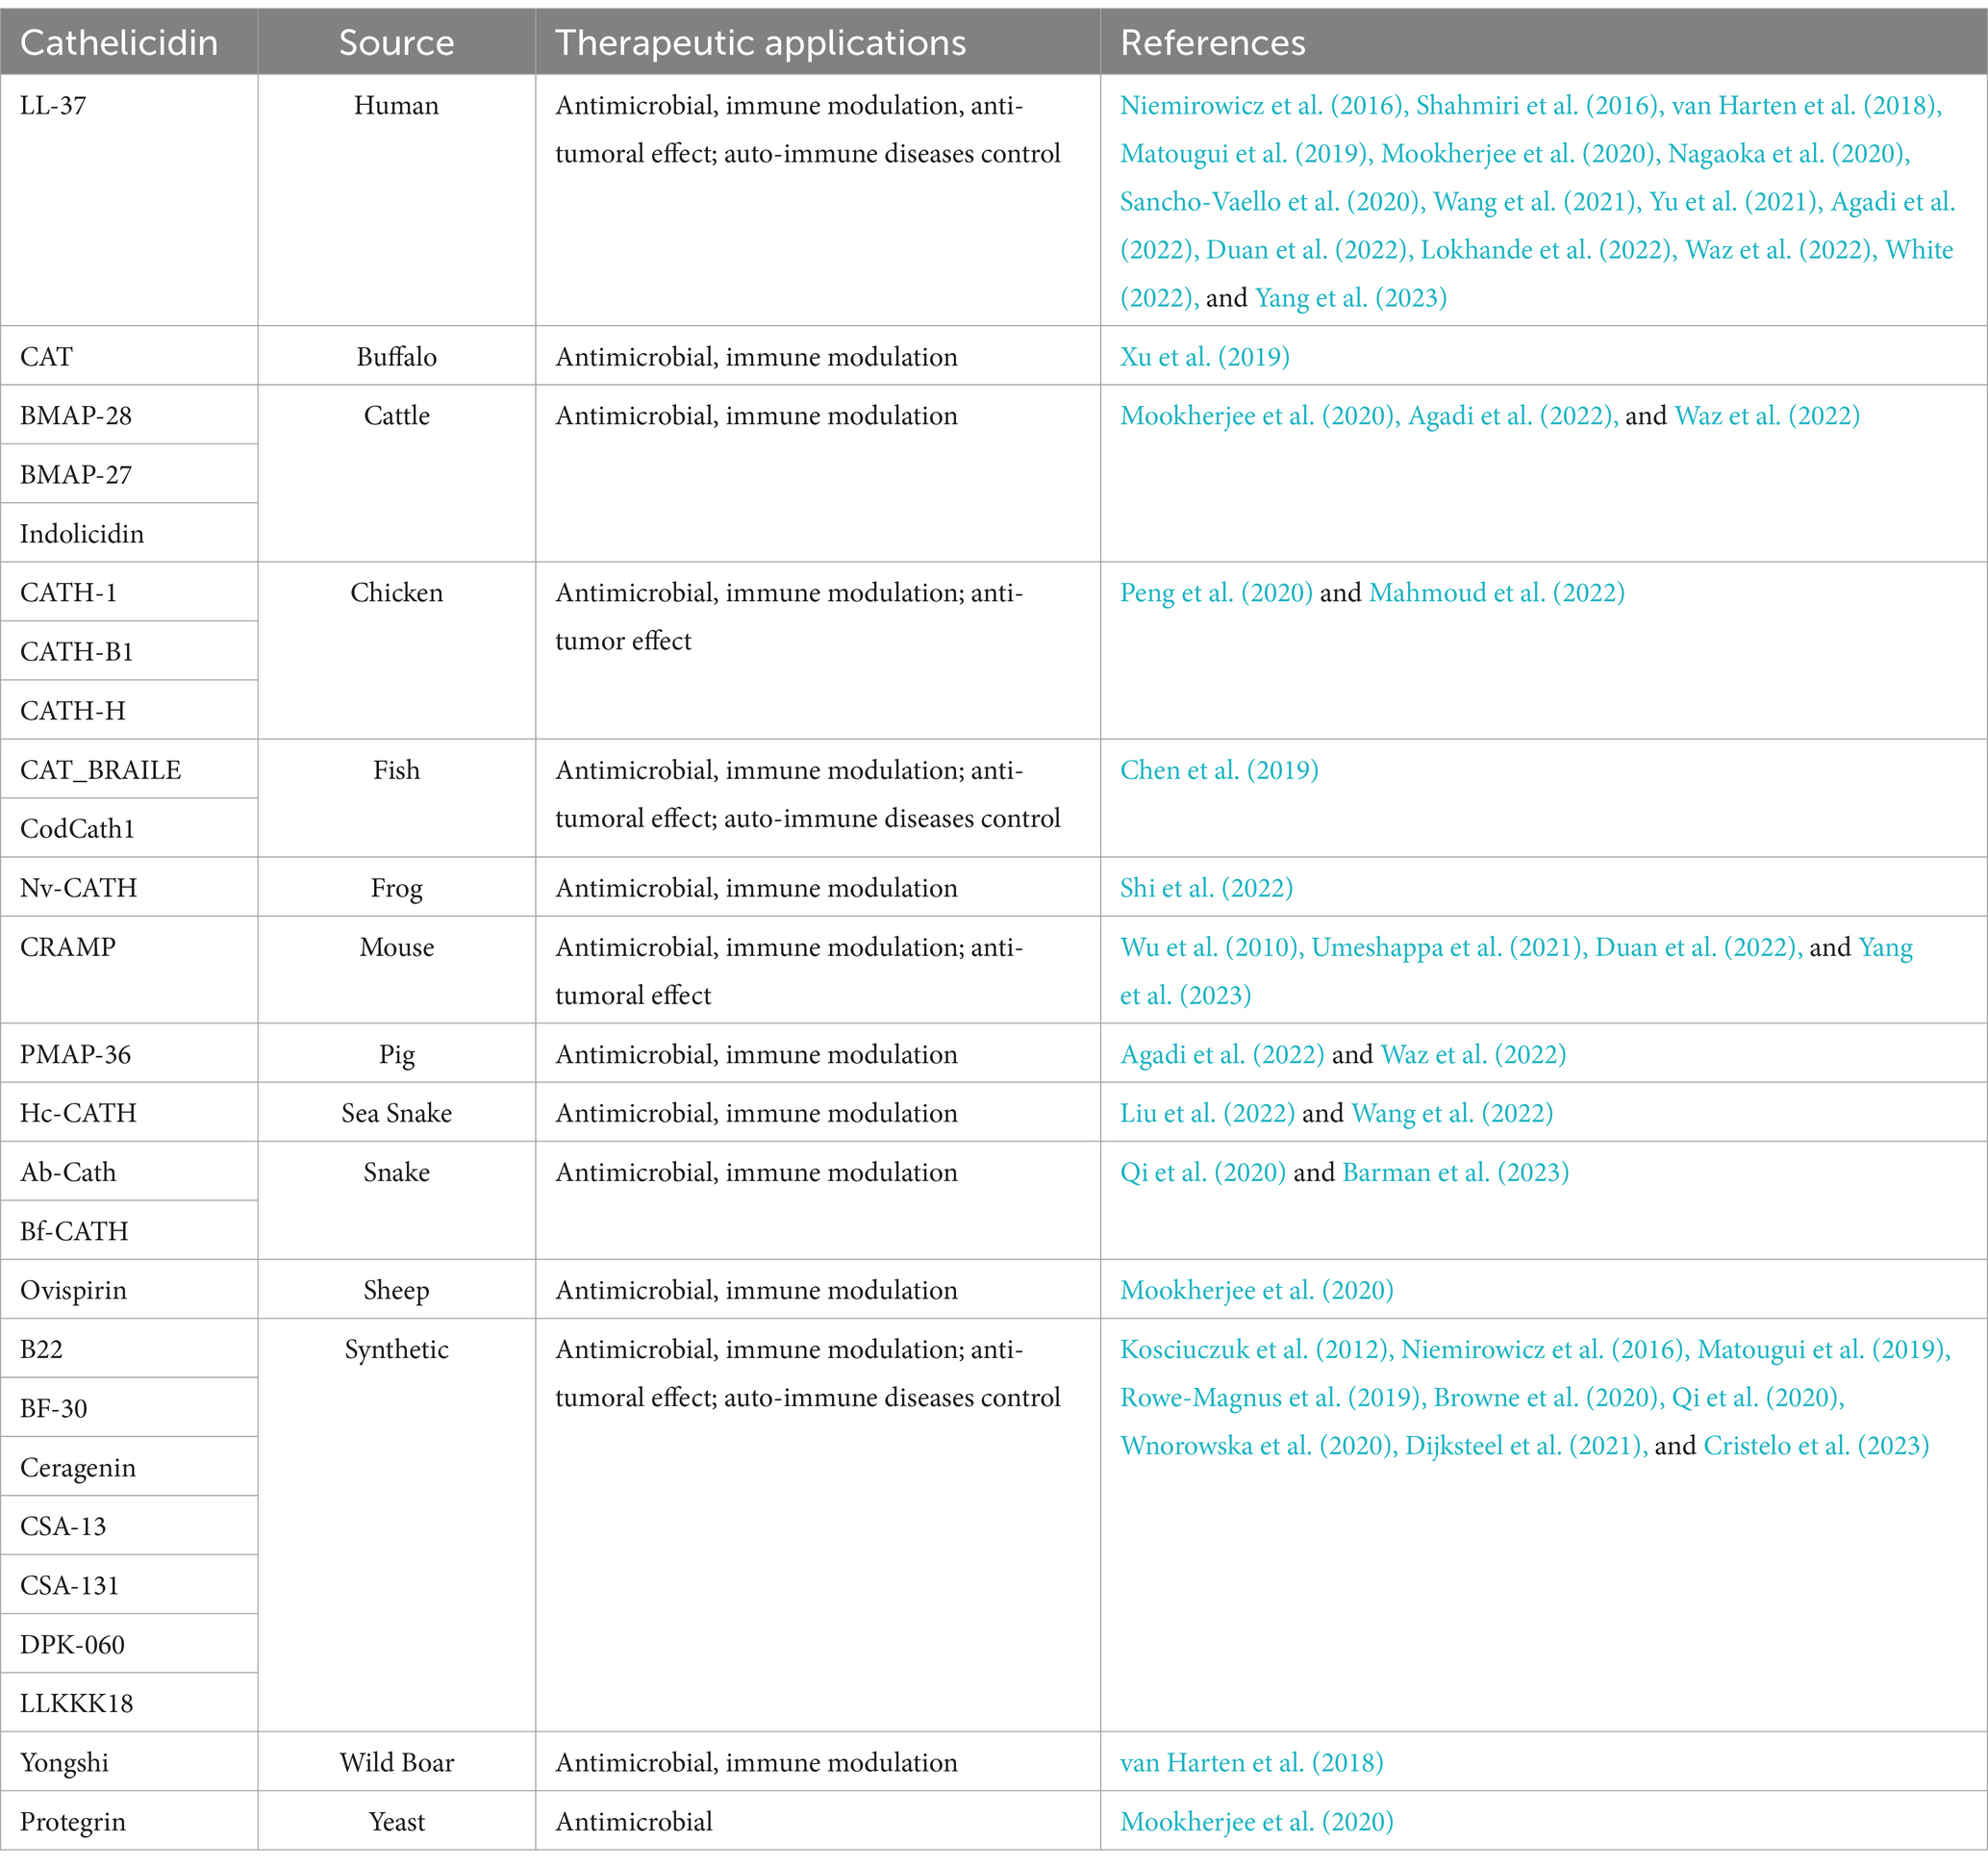The image size is (1988, 1867).
Task: Select the CATH-1 cell
Action: (129, 592)
